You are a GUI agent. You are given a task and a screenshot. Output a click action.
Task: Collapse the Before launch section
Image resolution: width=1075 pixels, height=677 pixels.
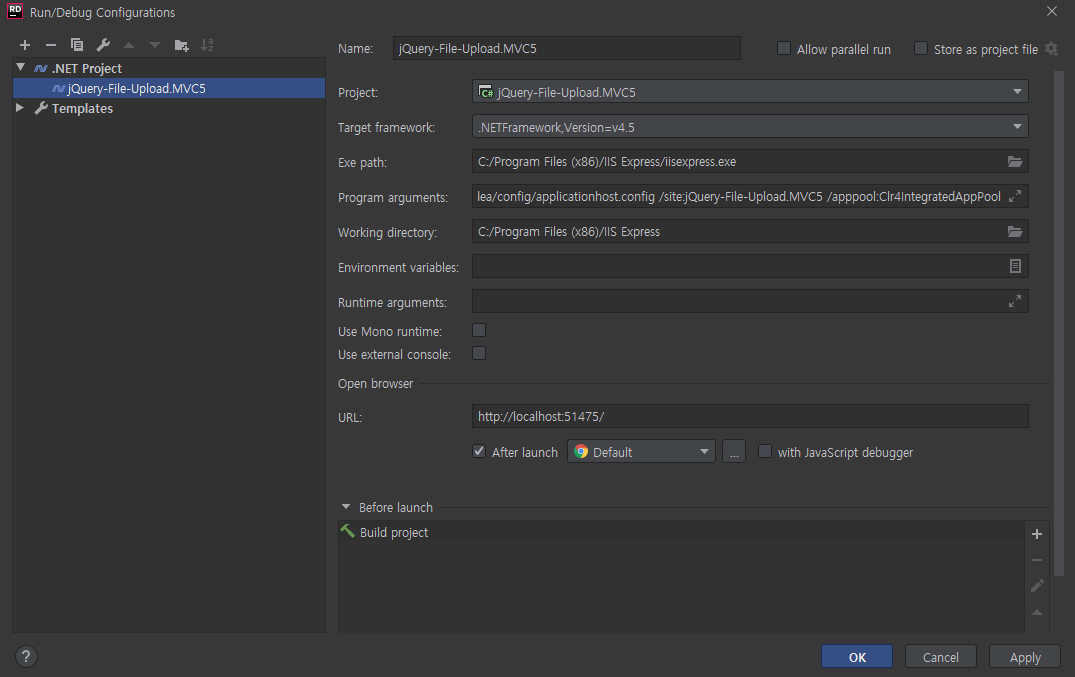coord(346,507)
